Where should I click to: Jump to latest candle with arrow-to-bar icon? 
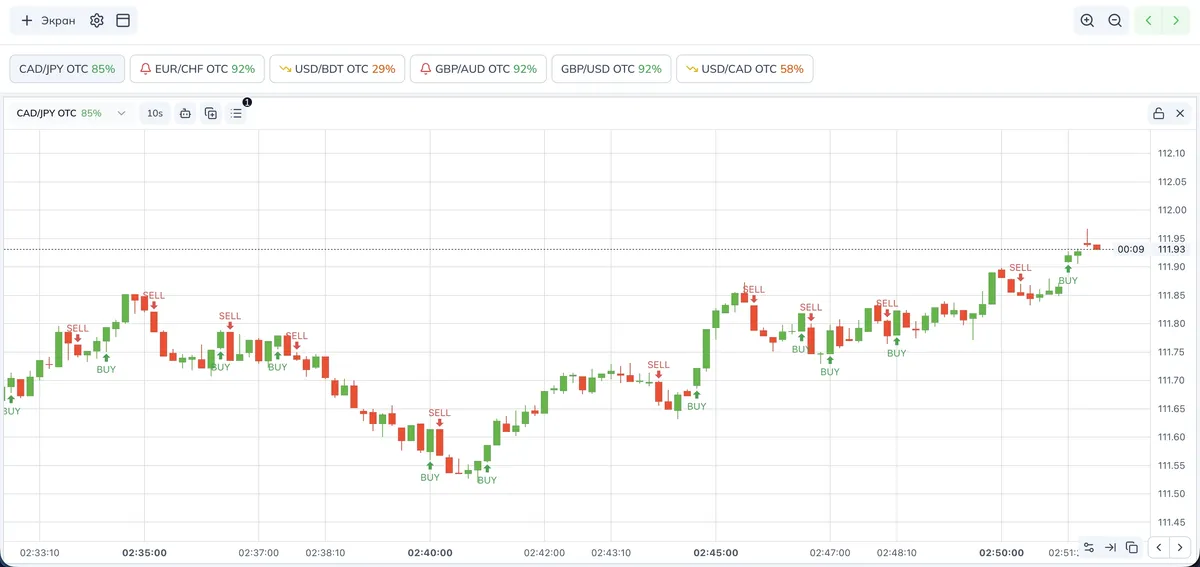[1110, 547]
